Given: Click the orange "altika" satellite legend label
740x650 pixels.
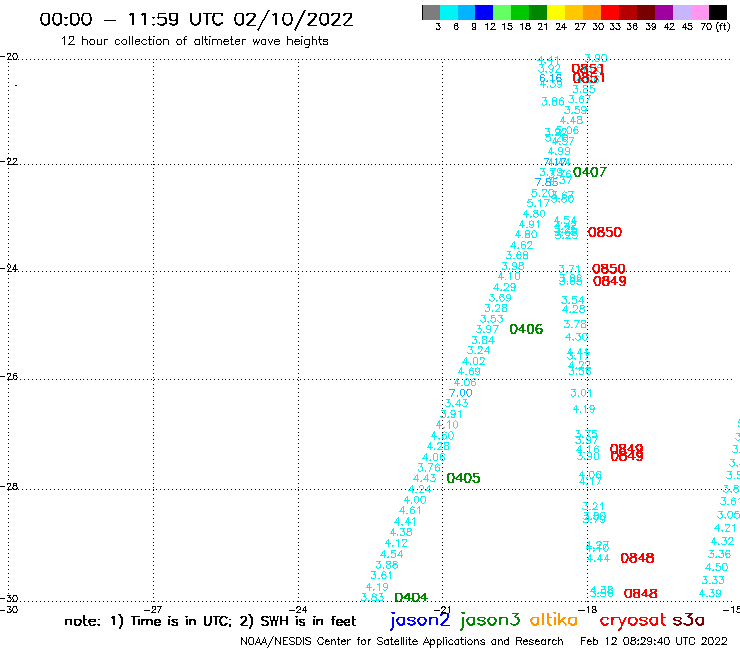Looking at the screenshot, I should (554, 620).
